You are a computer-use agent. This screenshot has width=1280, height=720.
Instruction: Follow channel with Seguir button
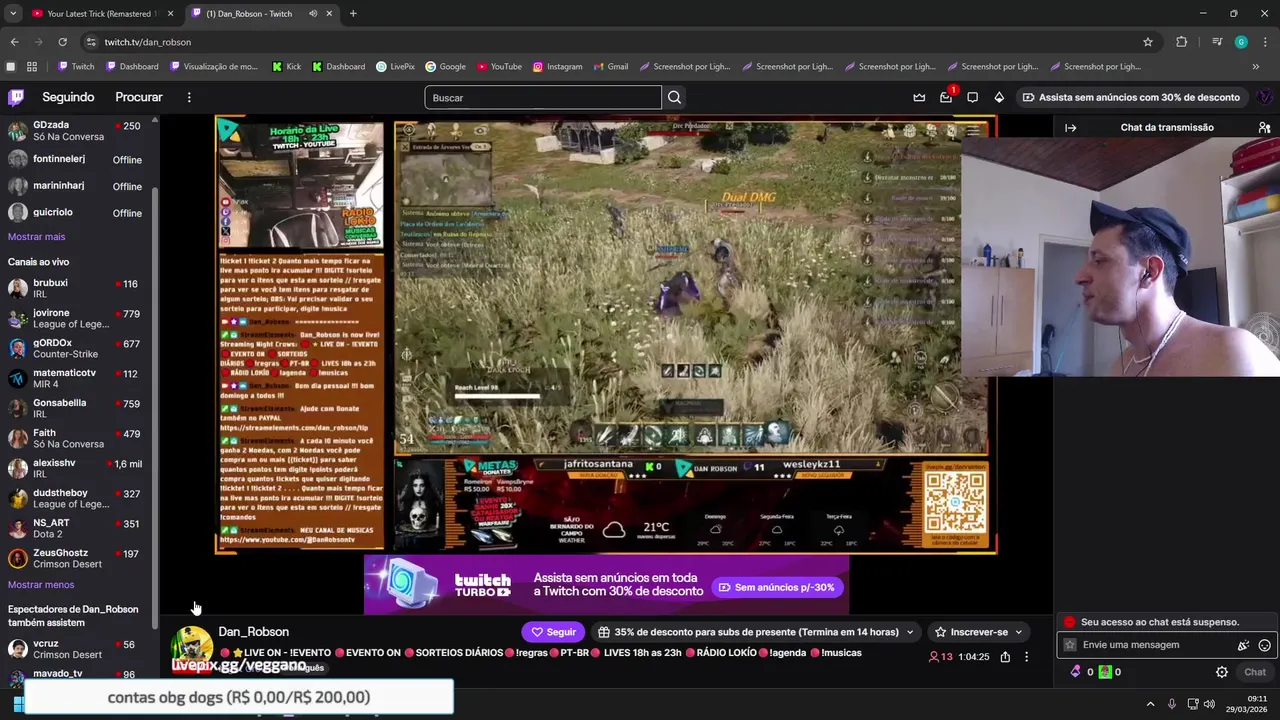(x=553, y=632)
